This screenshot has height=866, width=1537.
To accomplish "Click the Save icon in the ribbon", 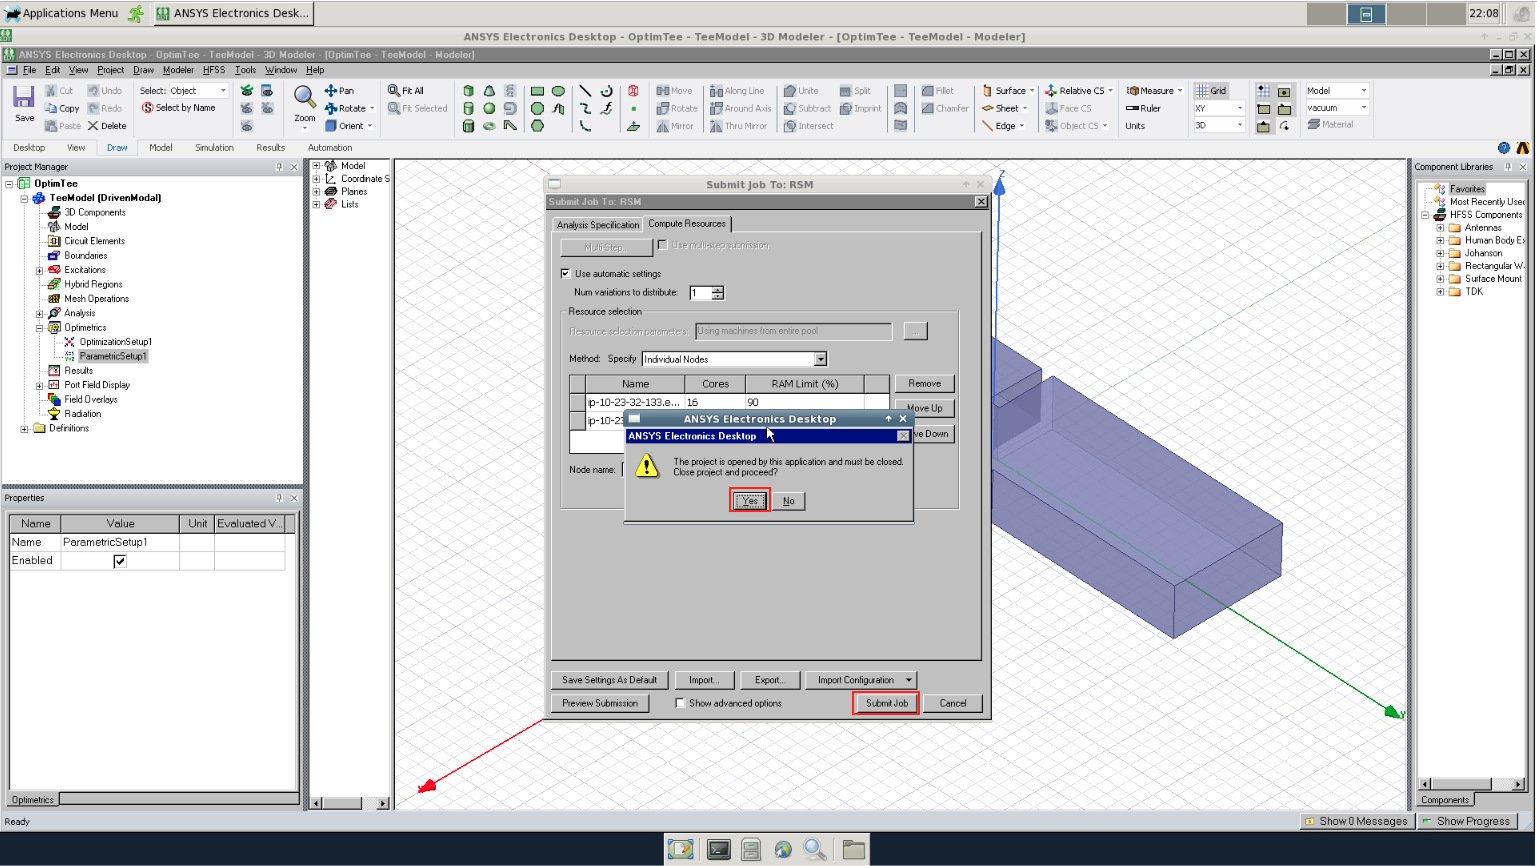I will tap(24, 98).
